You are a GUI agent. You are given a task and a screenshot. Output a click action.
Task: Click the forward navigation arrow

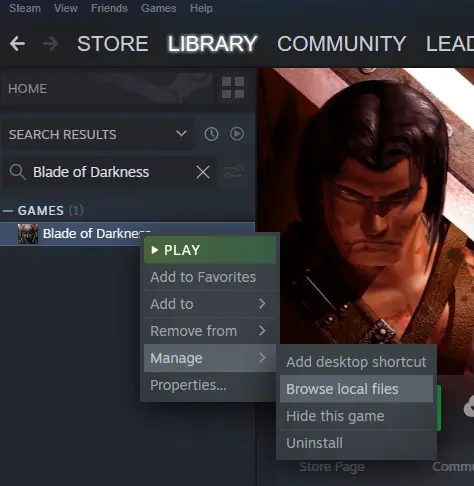point(50,44)
